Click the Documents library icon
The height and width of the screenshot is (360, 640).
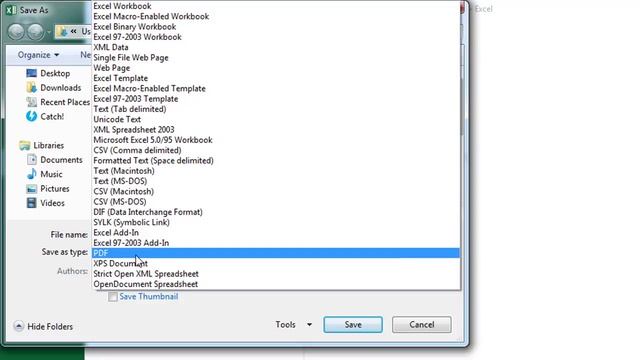pyautogui.click(x=31, y=160)
